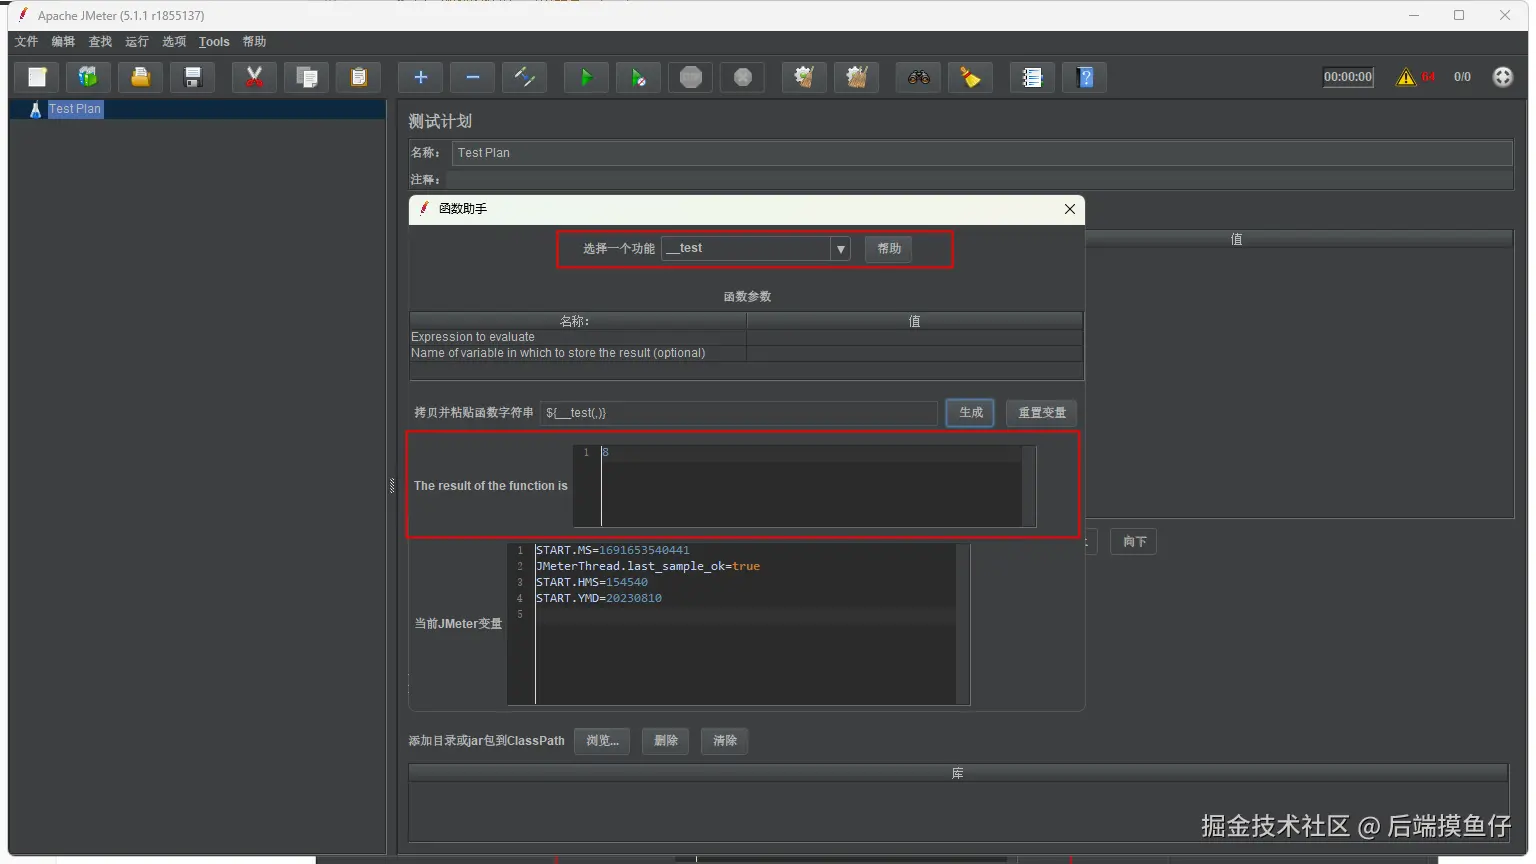
Task: Click the 清除 button near ClassPath
Action: (x=725, y=741)
